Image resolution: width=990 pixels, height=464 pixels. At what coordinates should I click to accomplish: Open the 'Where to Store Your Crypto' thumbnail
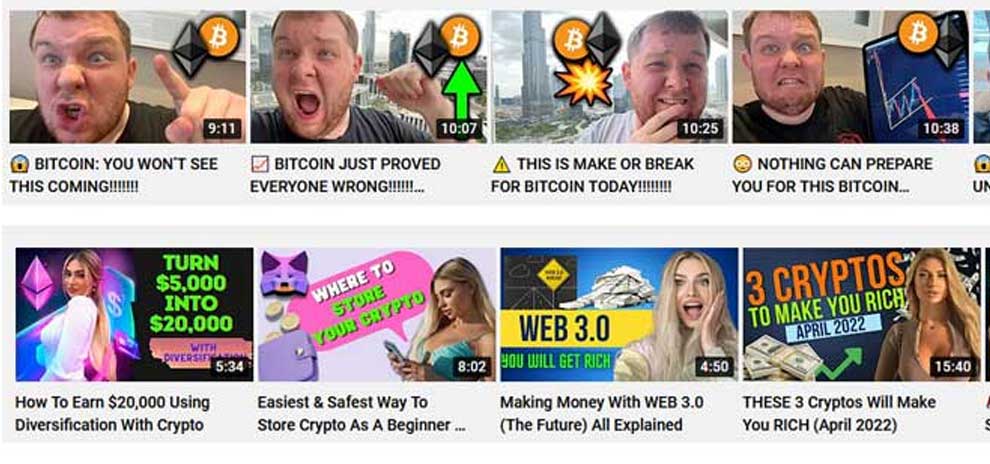(x=377, y=314)
